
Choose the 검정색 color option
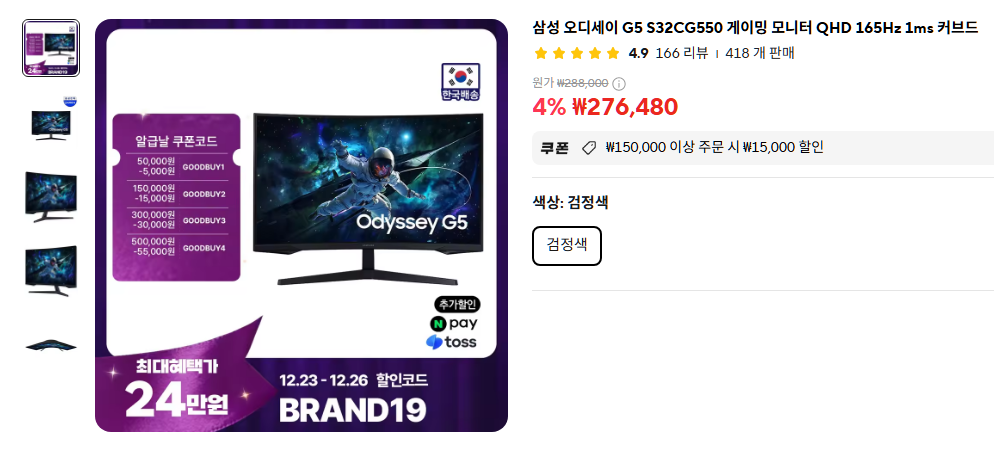[567, 246]
